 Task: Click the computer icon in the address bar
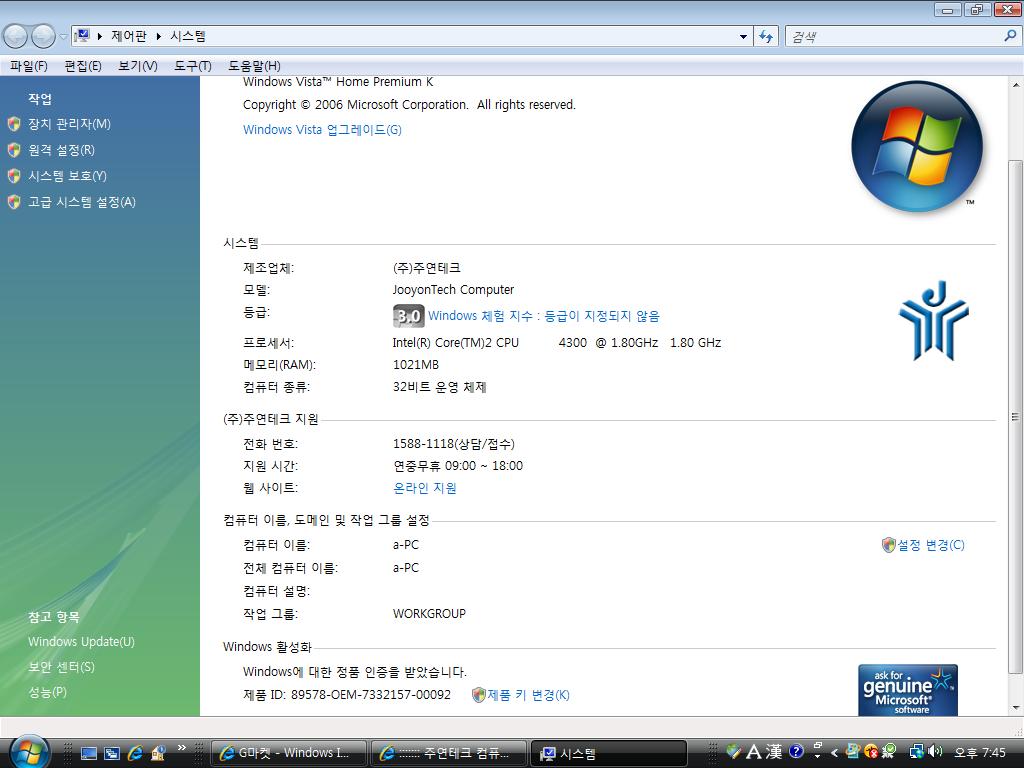(x=82, y=36)
